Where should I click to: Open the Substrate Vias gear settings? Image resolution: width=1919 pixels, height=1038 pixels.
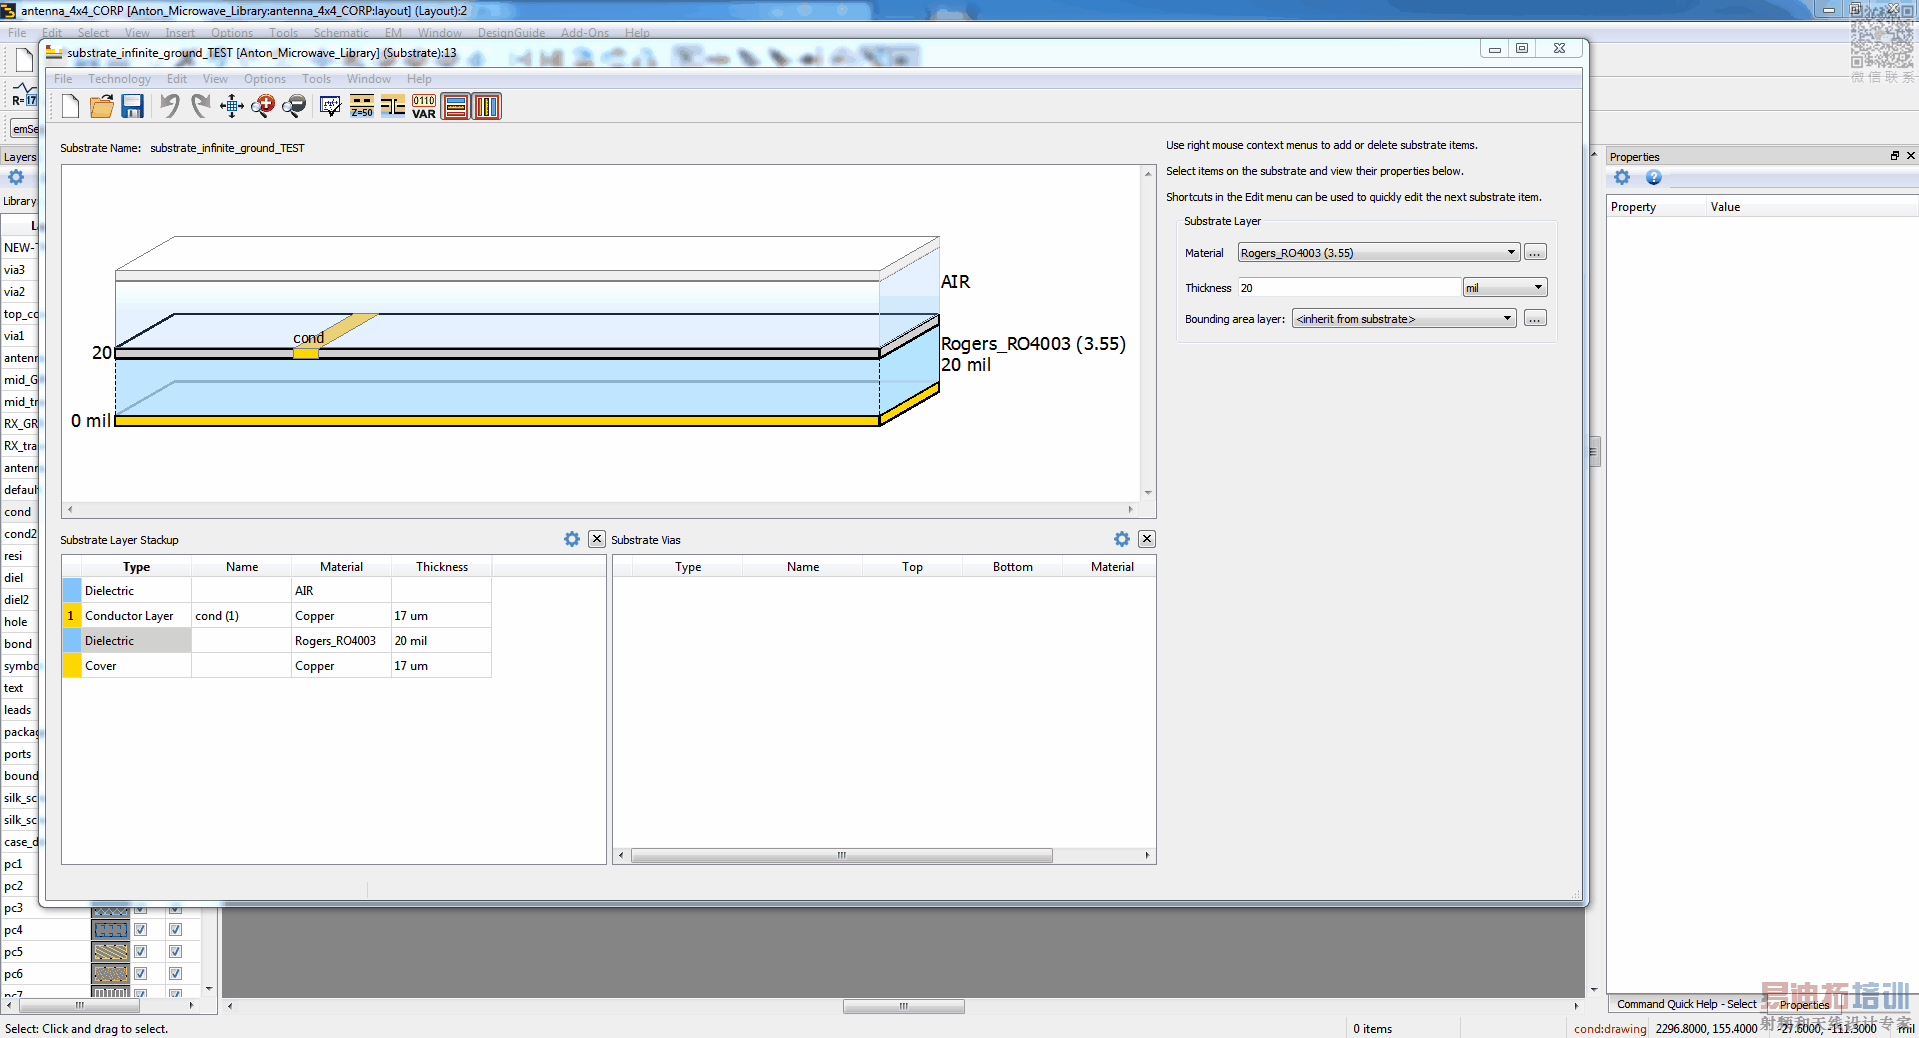1122,539
